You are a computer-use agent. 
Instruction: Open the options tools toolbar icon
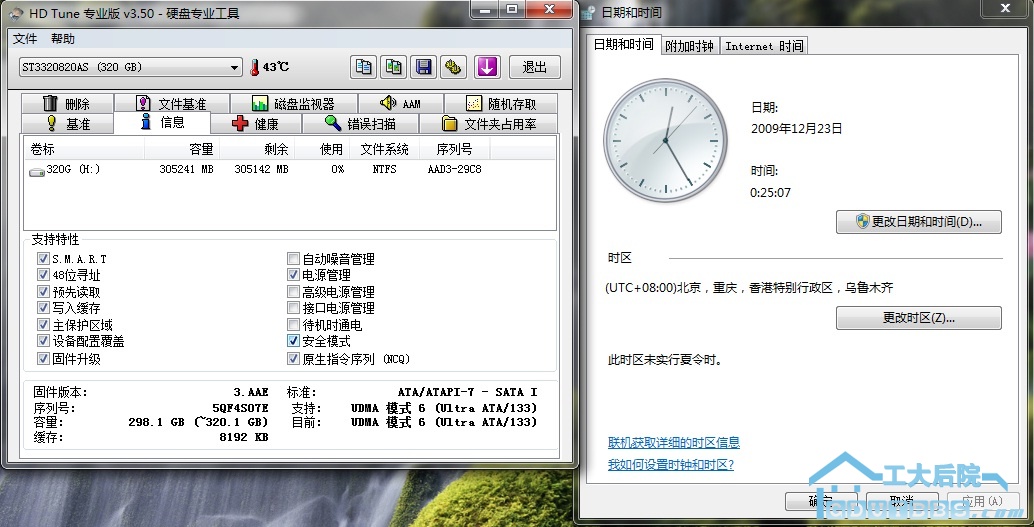454,67
